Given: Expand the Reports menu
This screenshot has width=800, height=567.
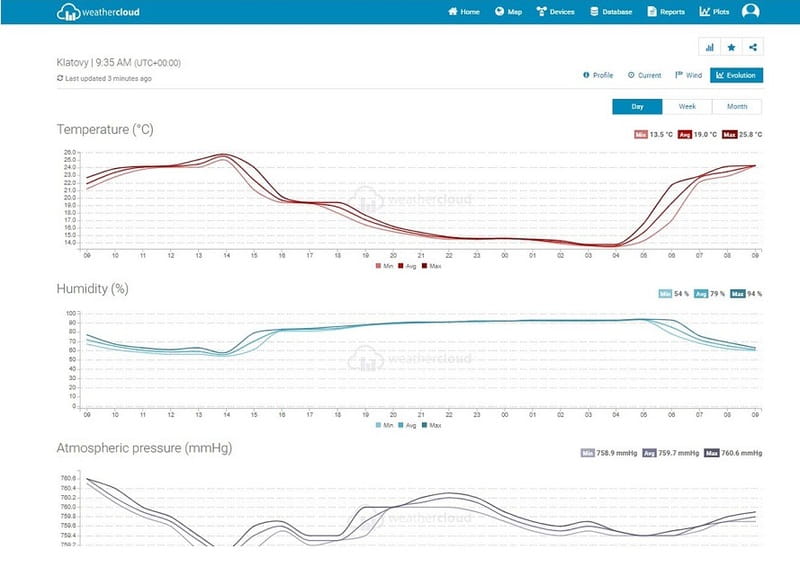Looking at the screenshot, I should pos(666,12).
